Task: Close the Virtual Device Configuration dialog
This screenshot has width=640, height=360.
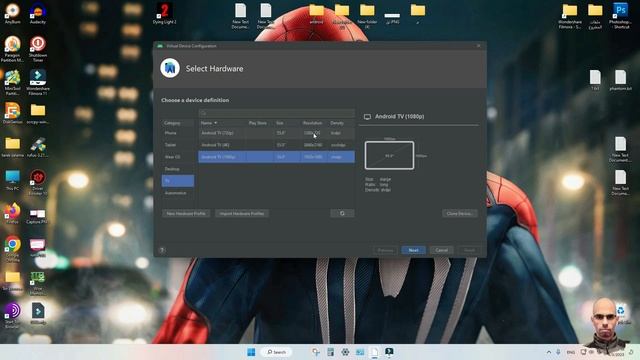Action: coord(479,46)
